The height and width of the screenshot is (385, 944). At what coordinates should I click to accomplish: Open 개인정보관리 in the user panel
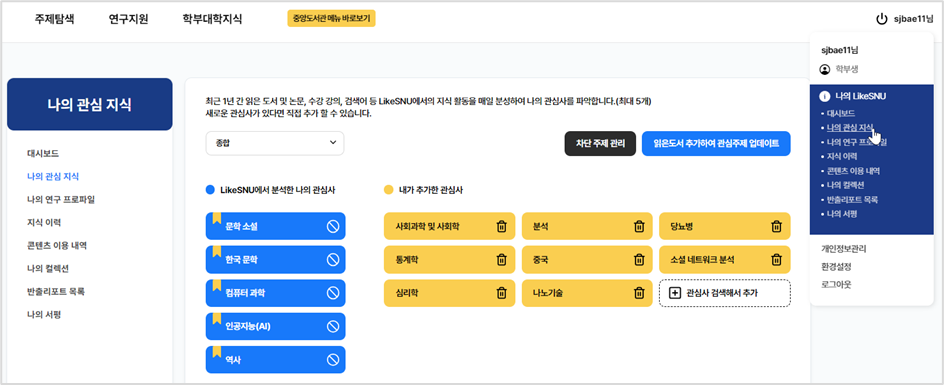(x=843, y=248)
